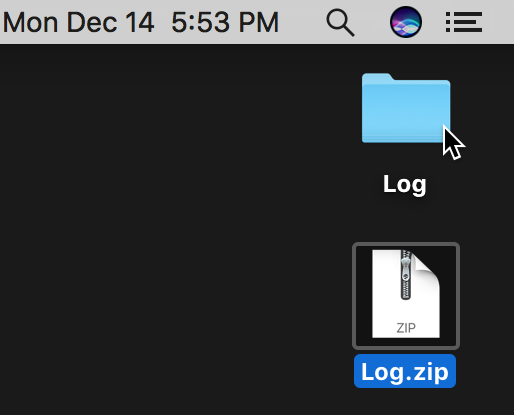Select the Log.zip archive icon
The width and height of the screenshot is (514, 415).
click(x=406, y=294)
